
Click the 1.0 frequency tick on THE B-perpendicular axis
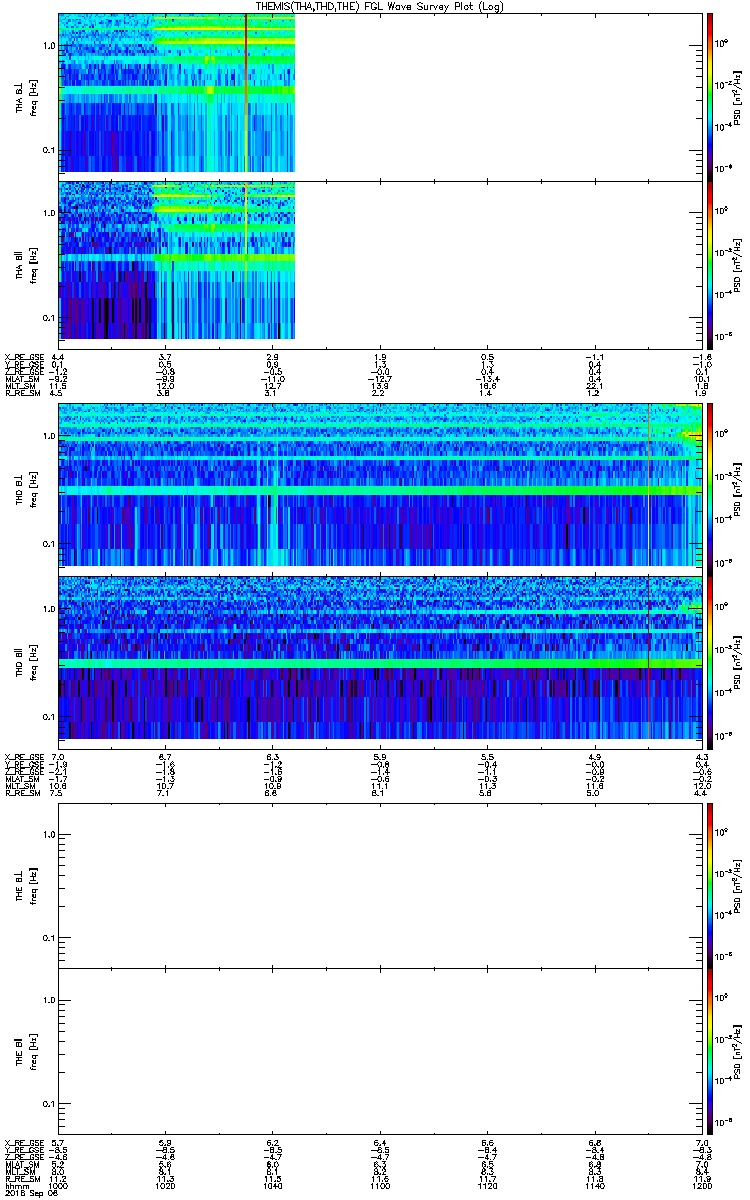tap(48, 833)
